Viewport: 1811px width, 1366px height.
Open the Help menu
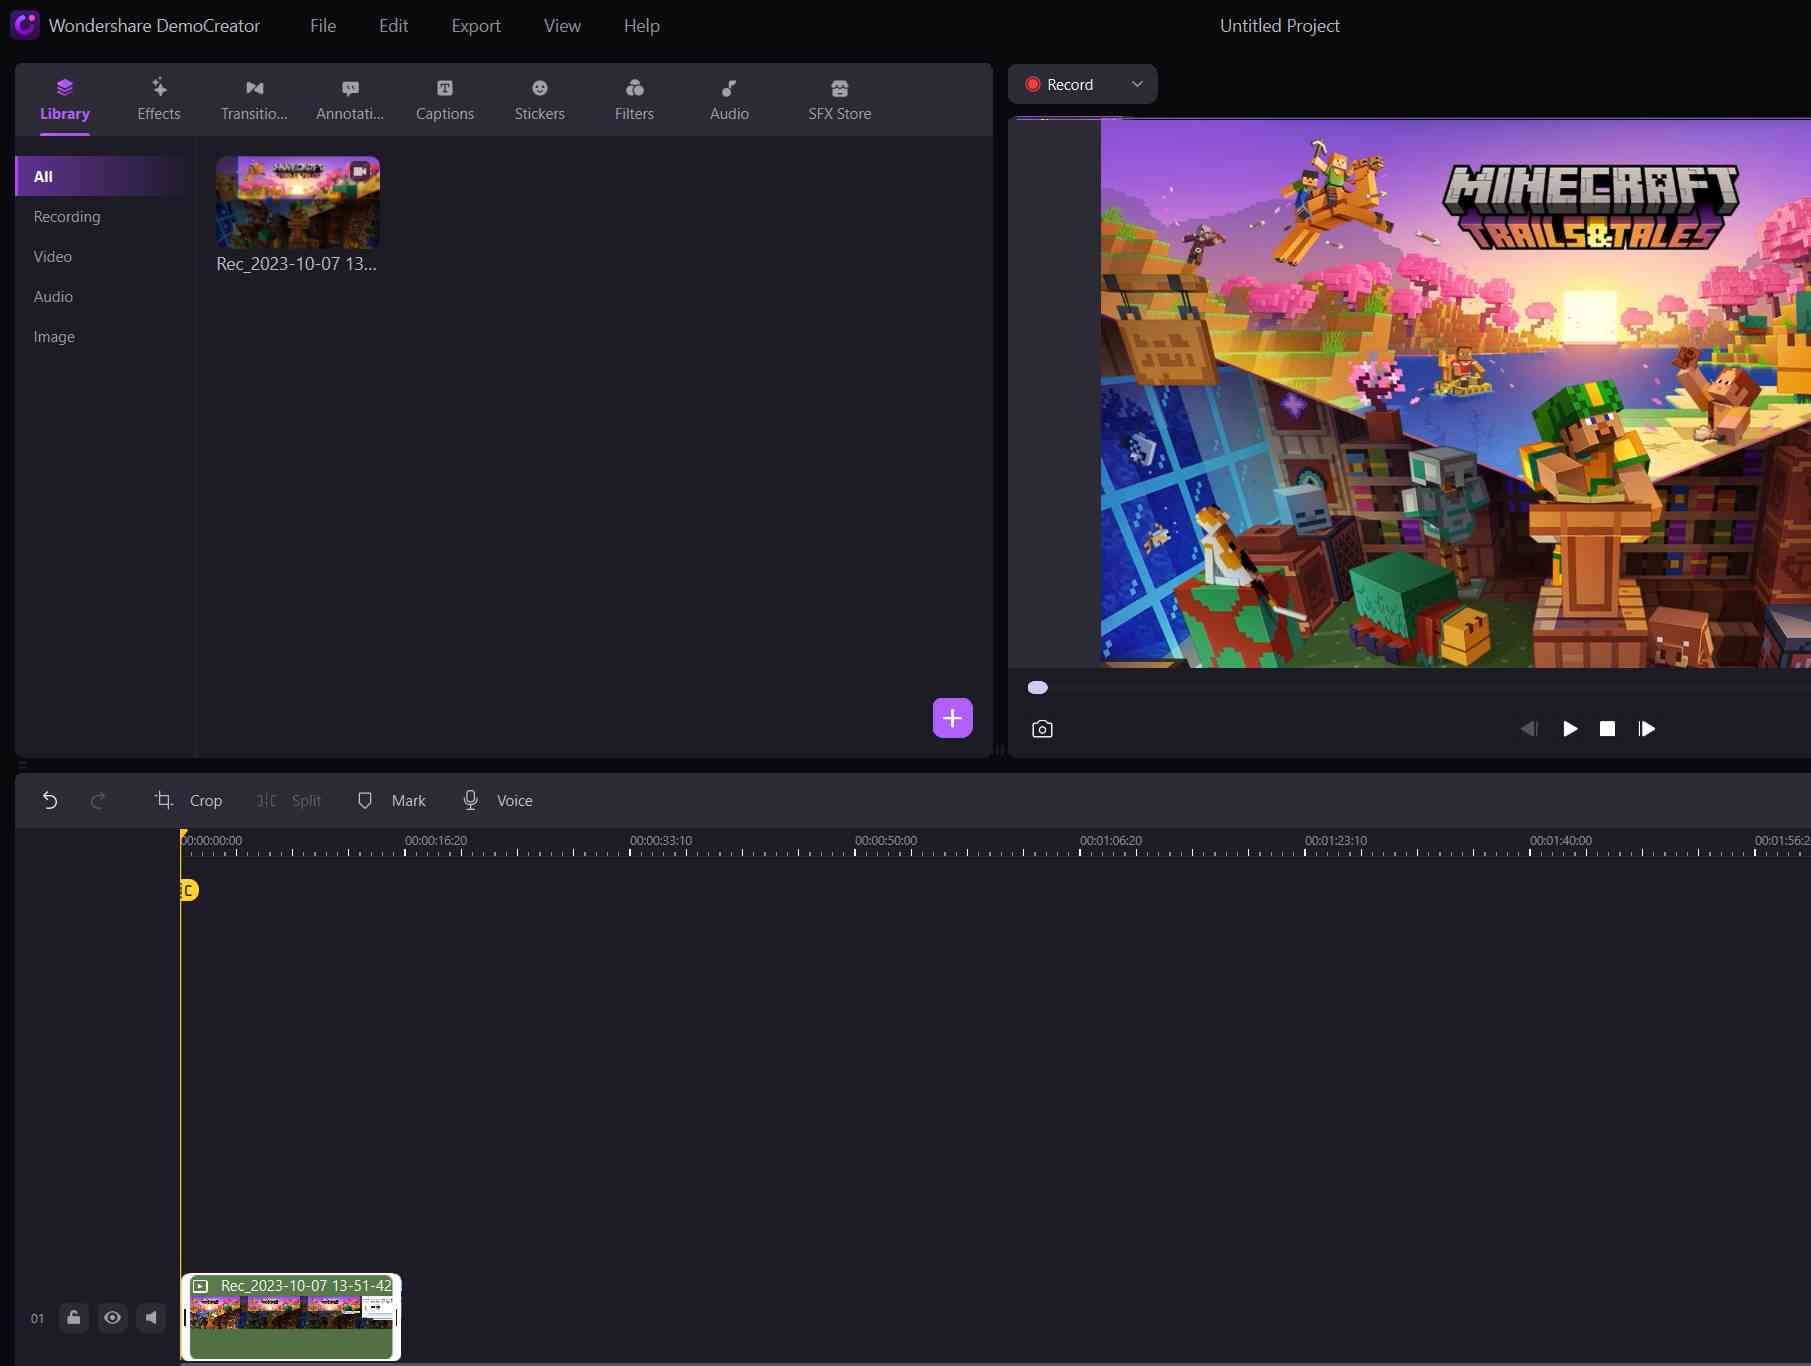click(x=642, y=26)
